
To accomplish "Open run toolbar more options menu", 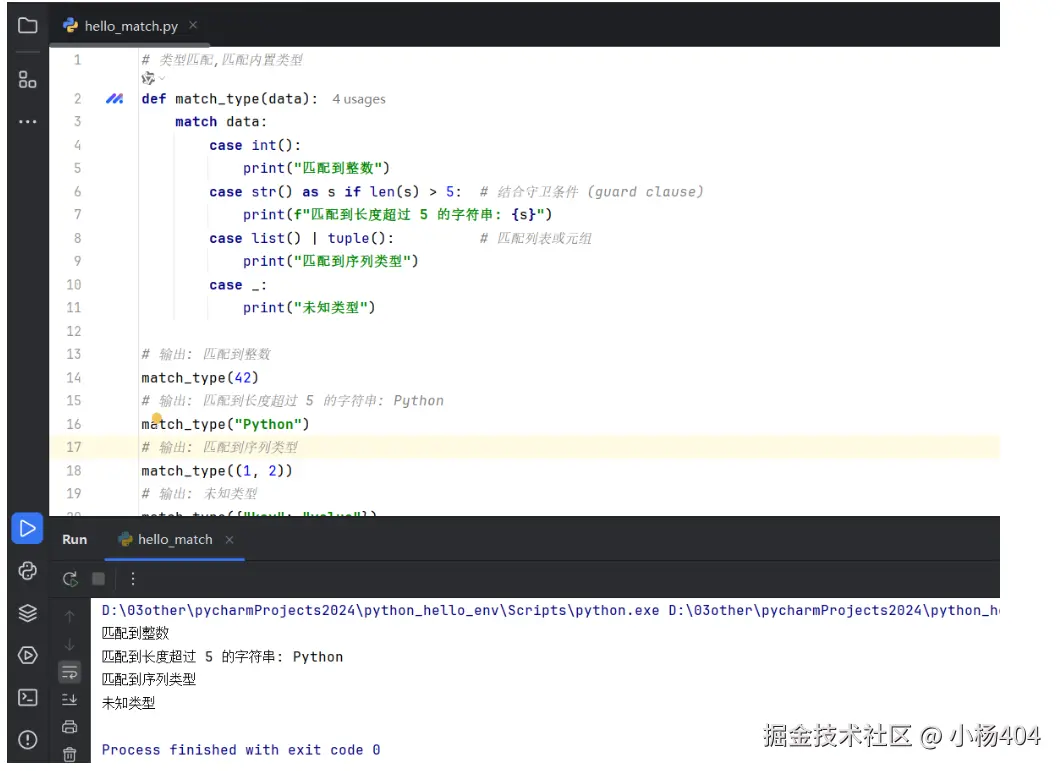I will [x=133, y=579].
